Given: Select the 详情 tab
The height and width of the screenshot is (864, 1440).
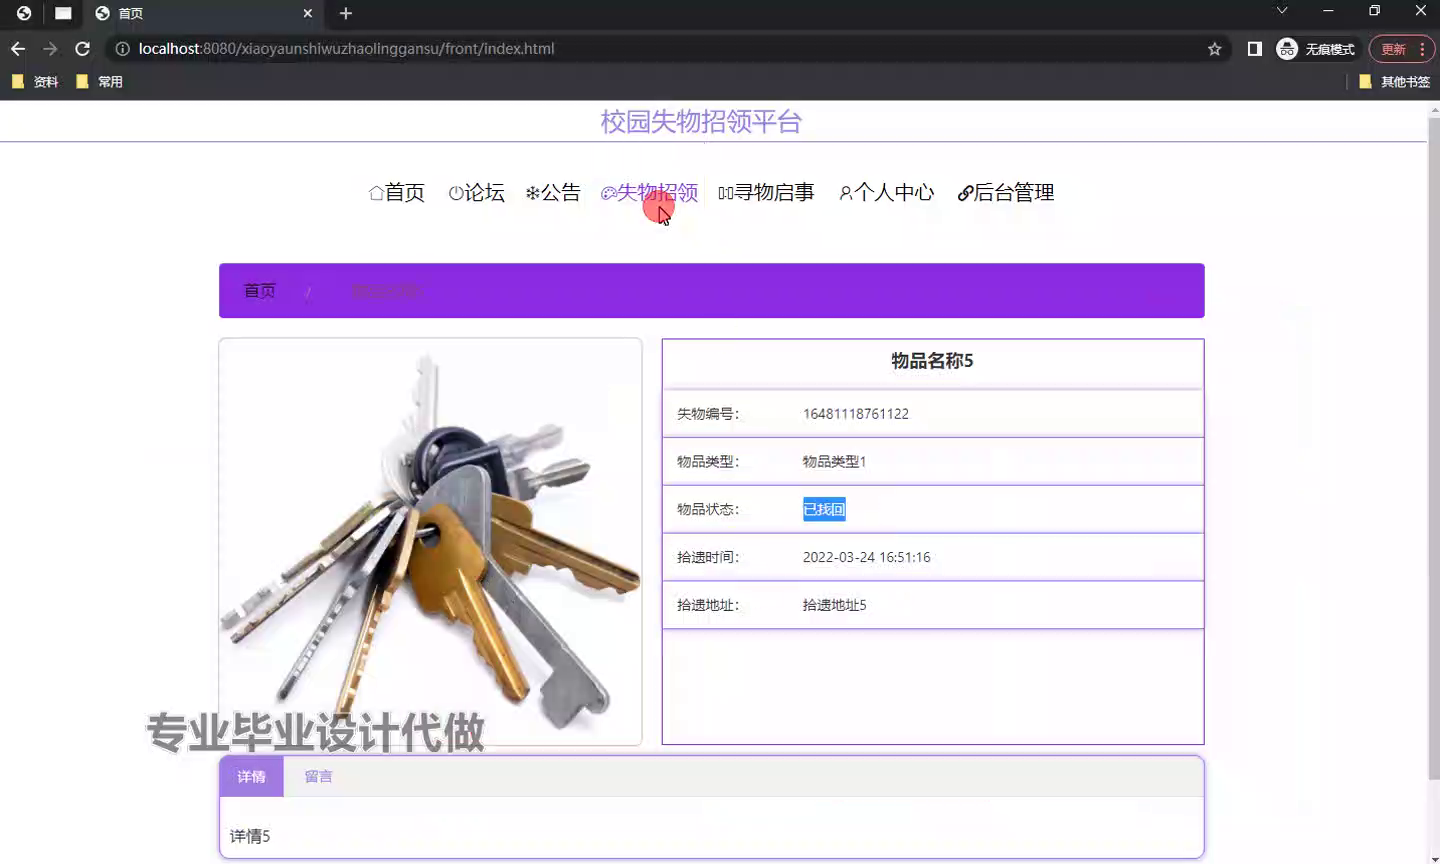Looking at the screenshot, I should pos(251,777).
